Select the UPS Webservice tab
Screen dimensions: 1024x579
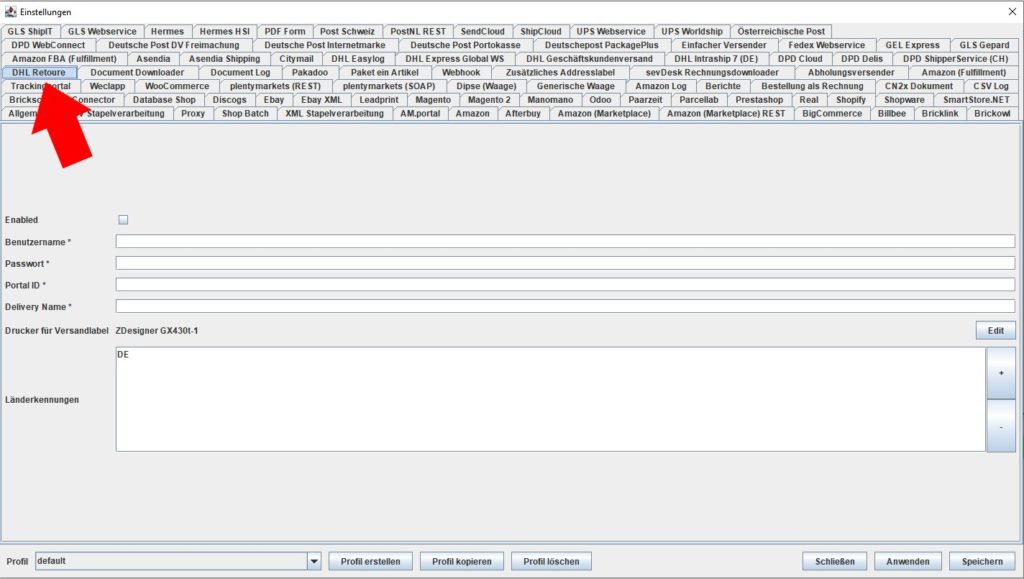point(611,31)
